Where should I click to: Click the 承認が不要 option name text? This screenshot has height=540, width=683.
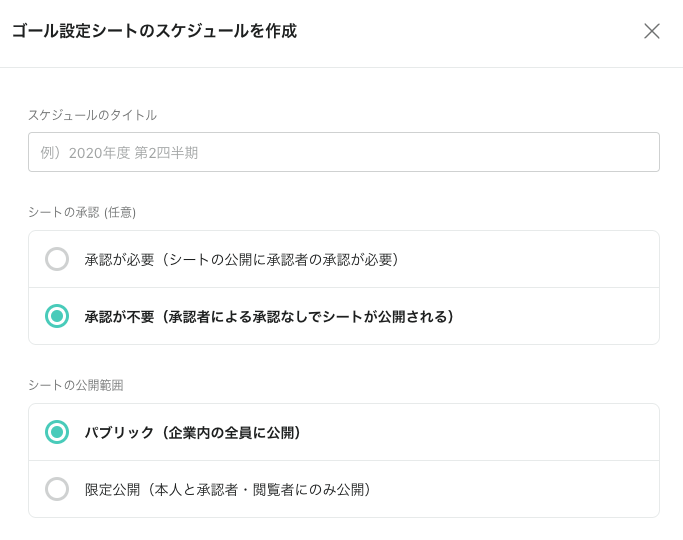point(117,317)
